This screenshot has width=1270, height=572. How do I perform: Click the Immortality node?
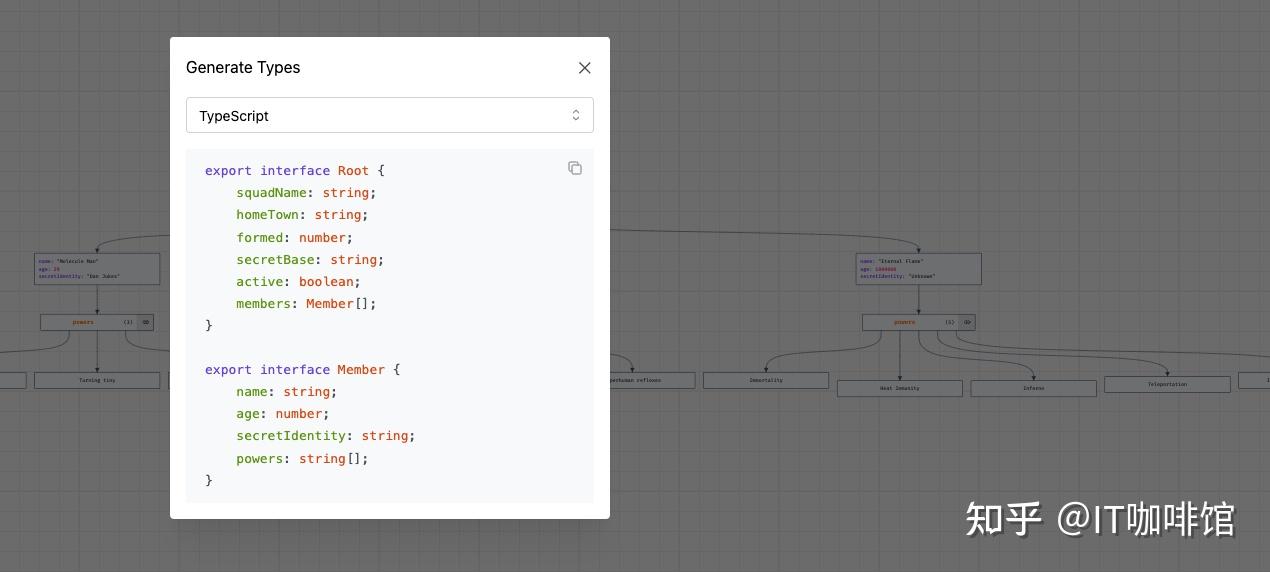pos(766,380)
